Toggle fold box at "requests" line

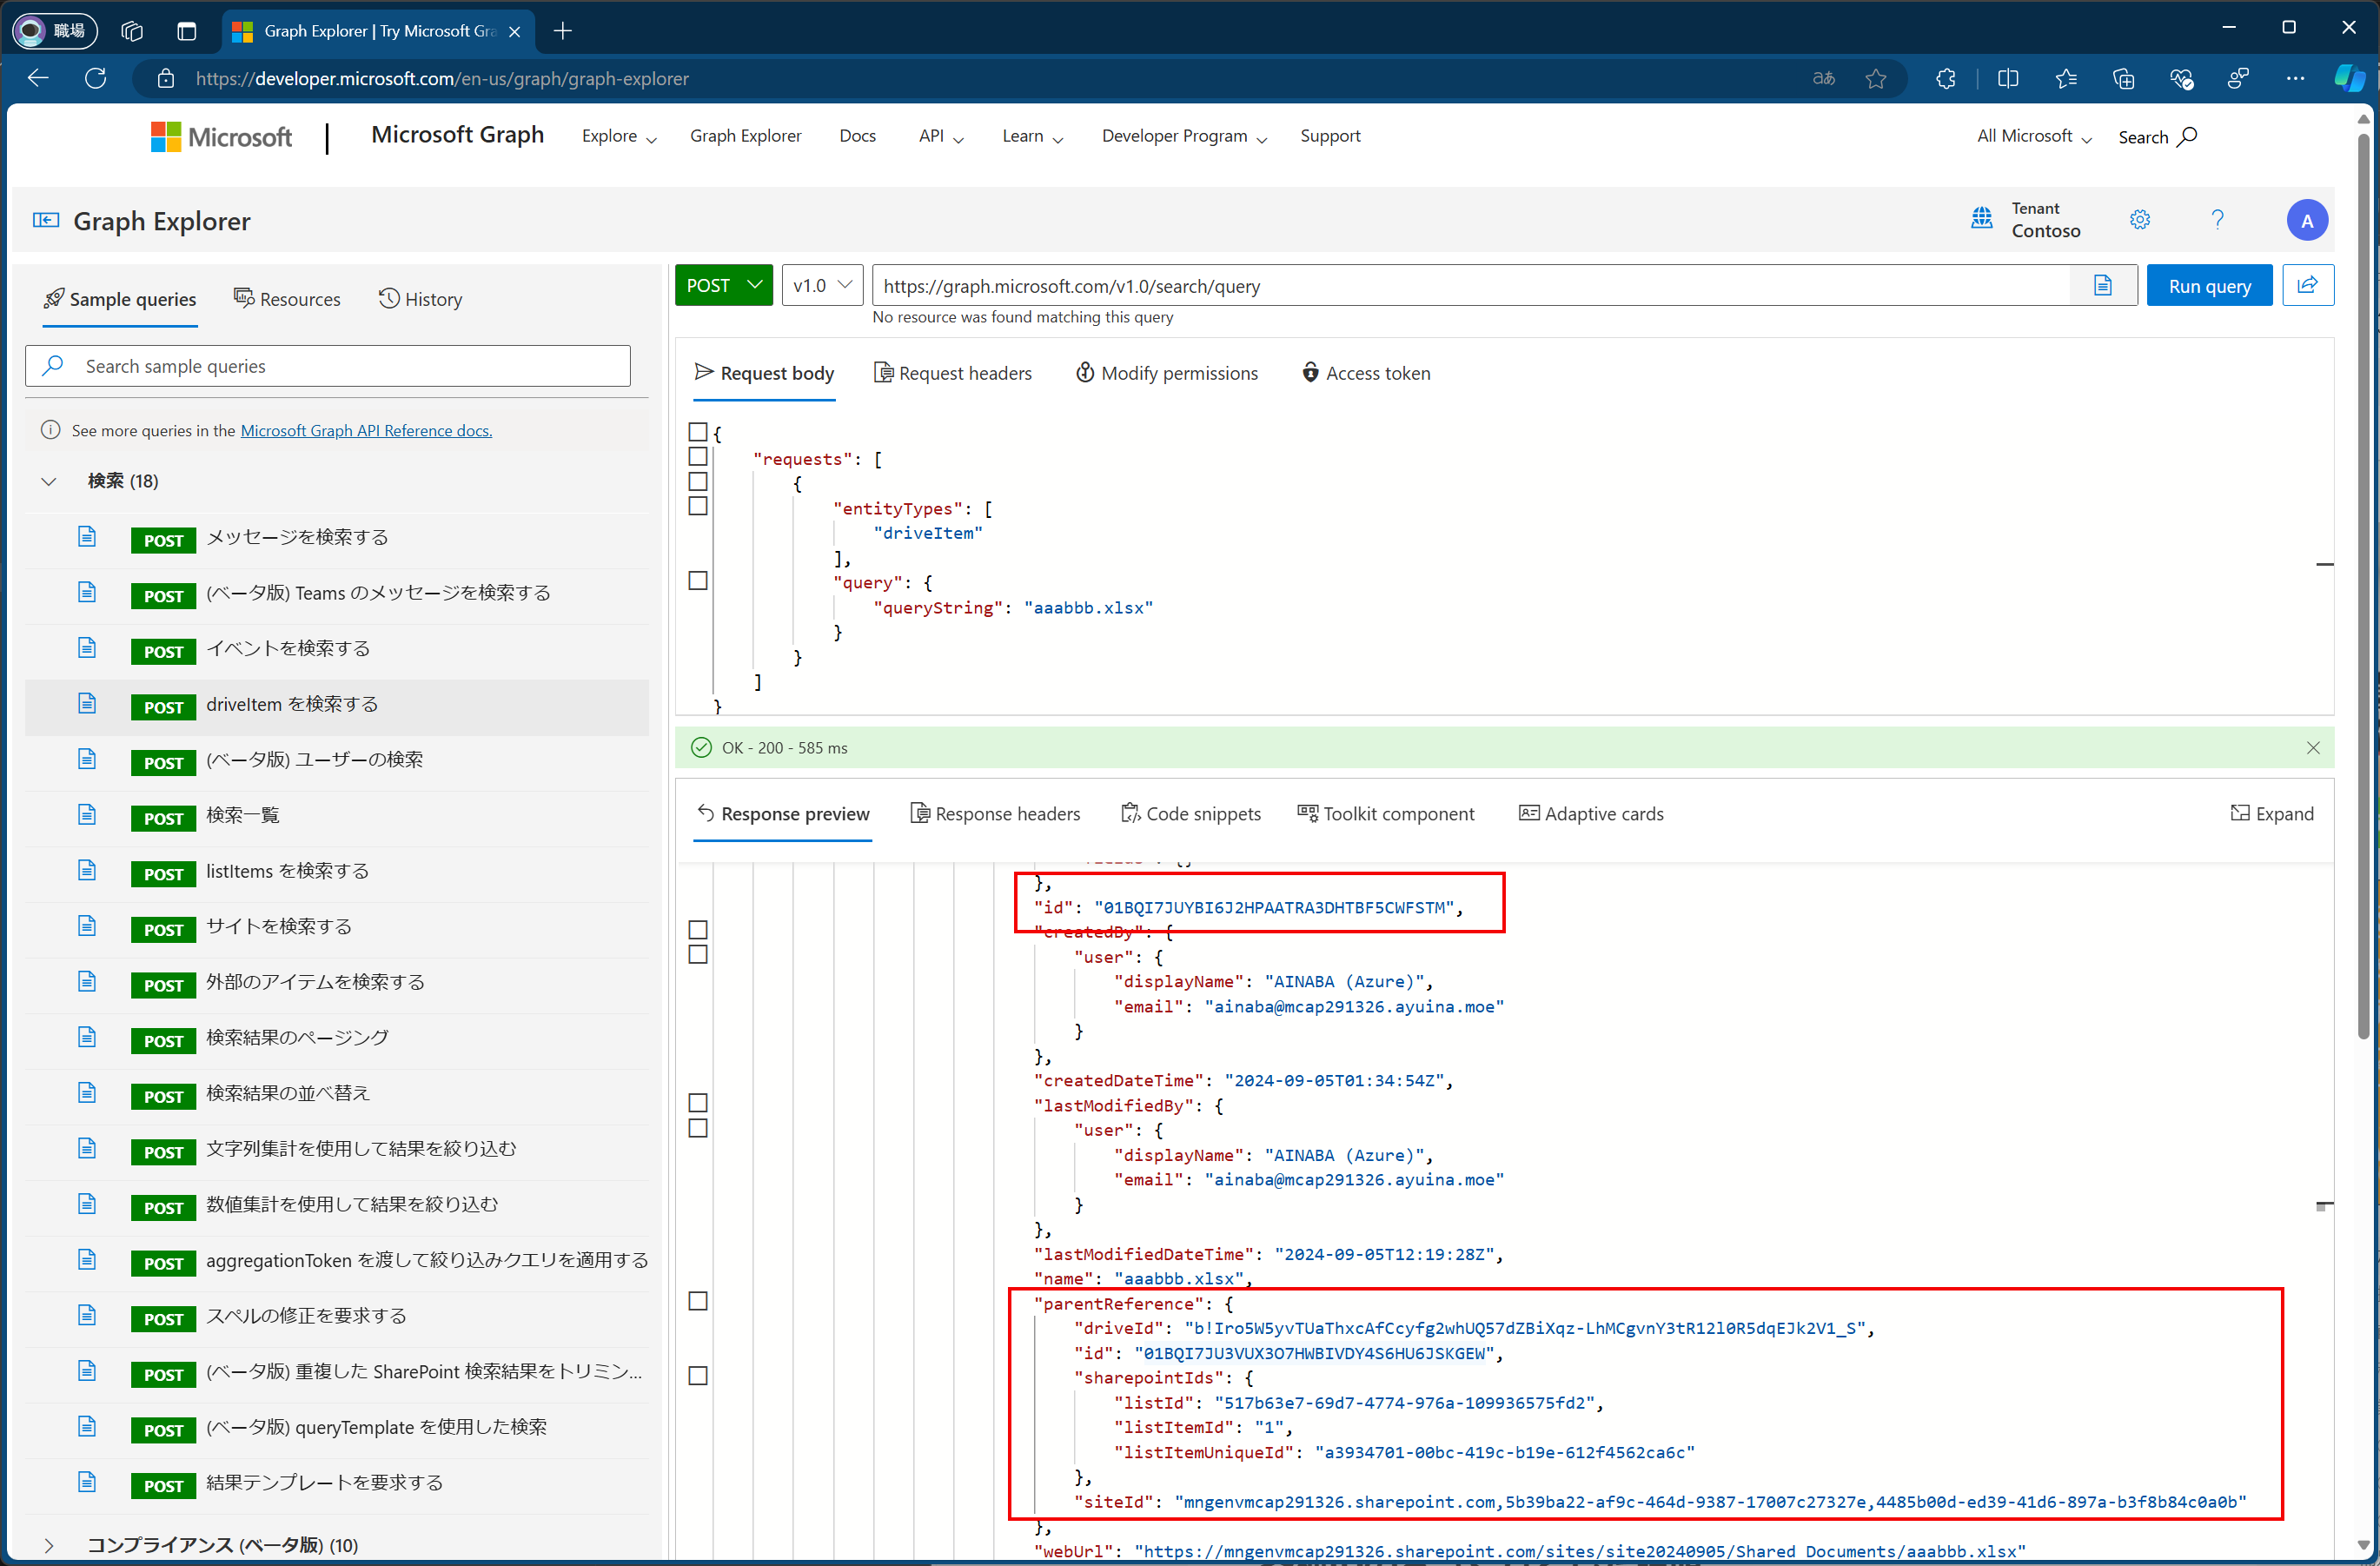[x=698, y=457]
